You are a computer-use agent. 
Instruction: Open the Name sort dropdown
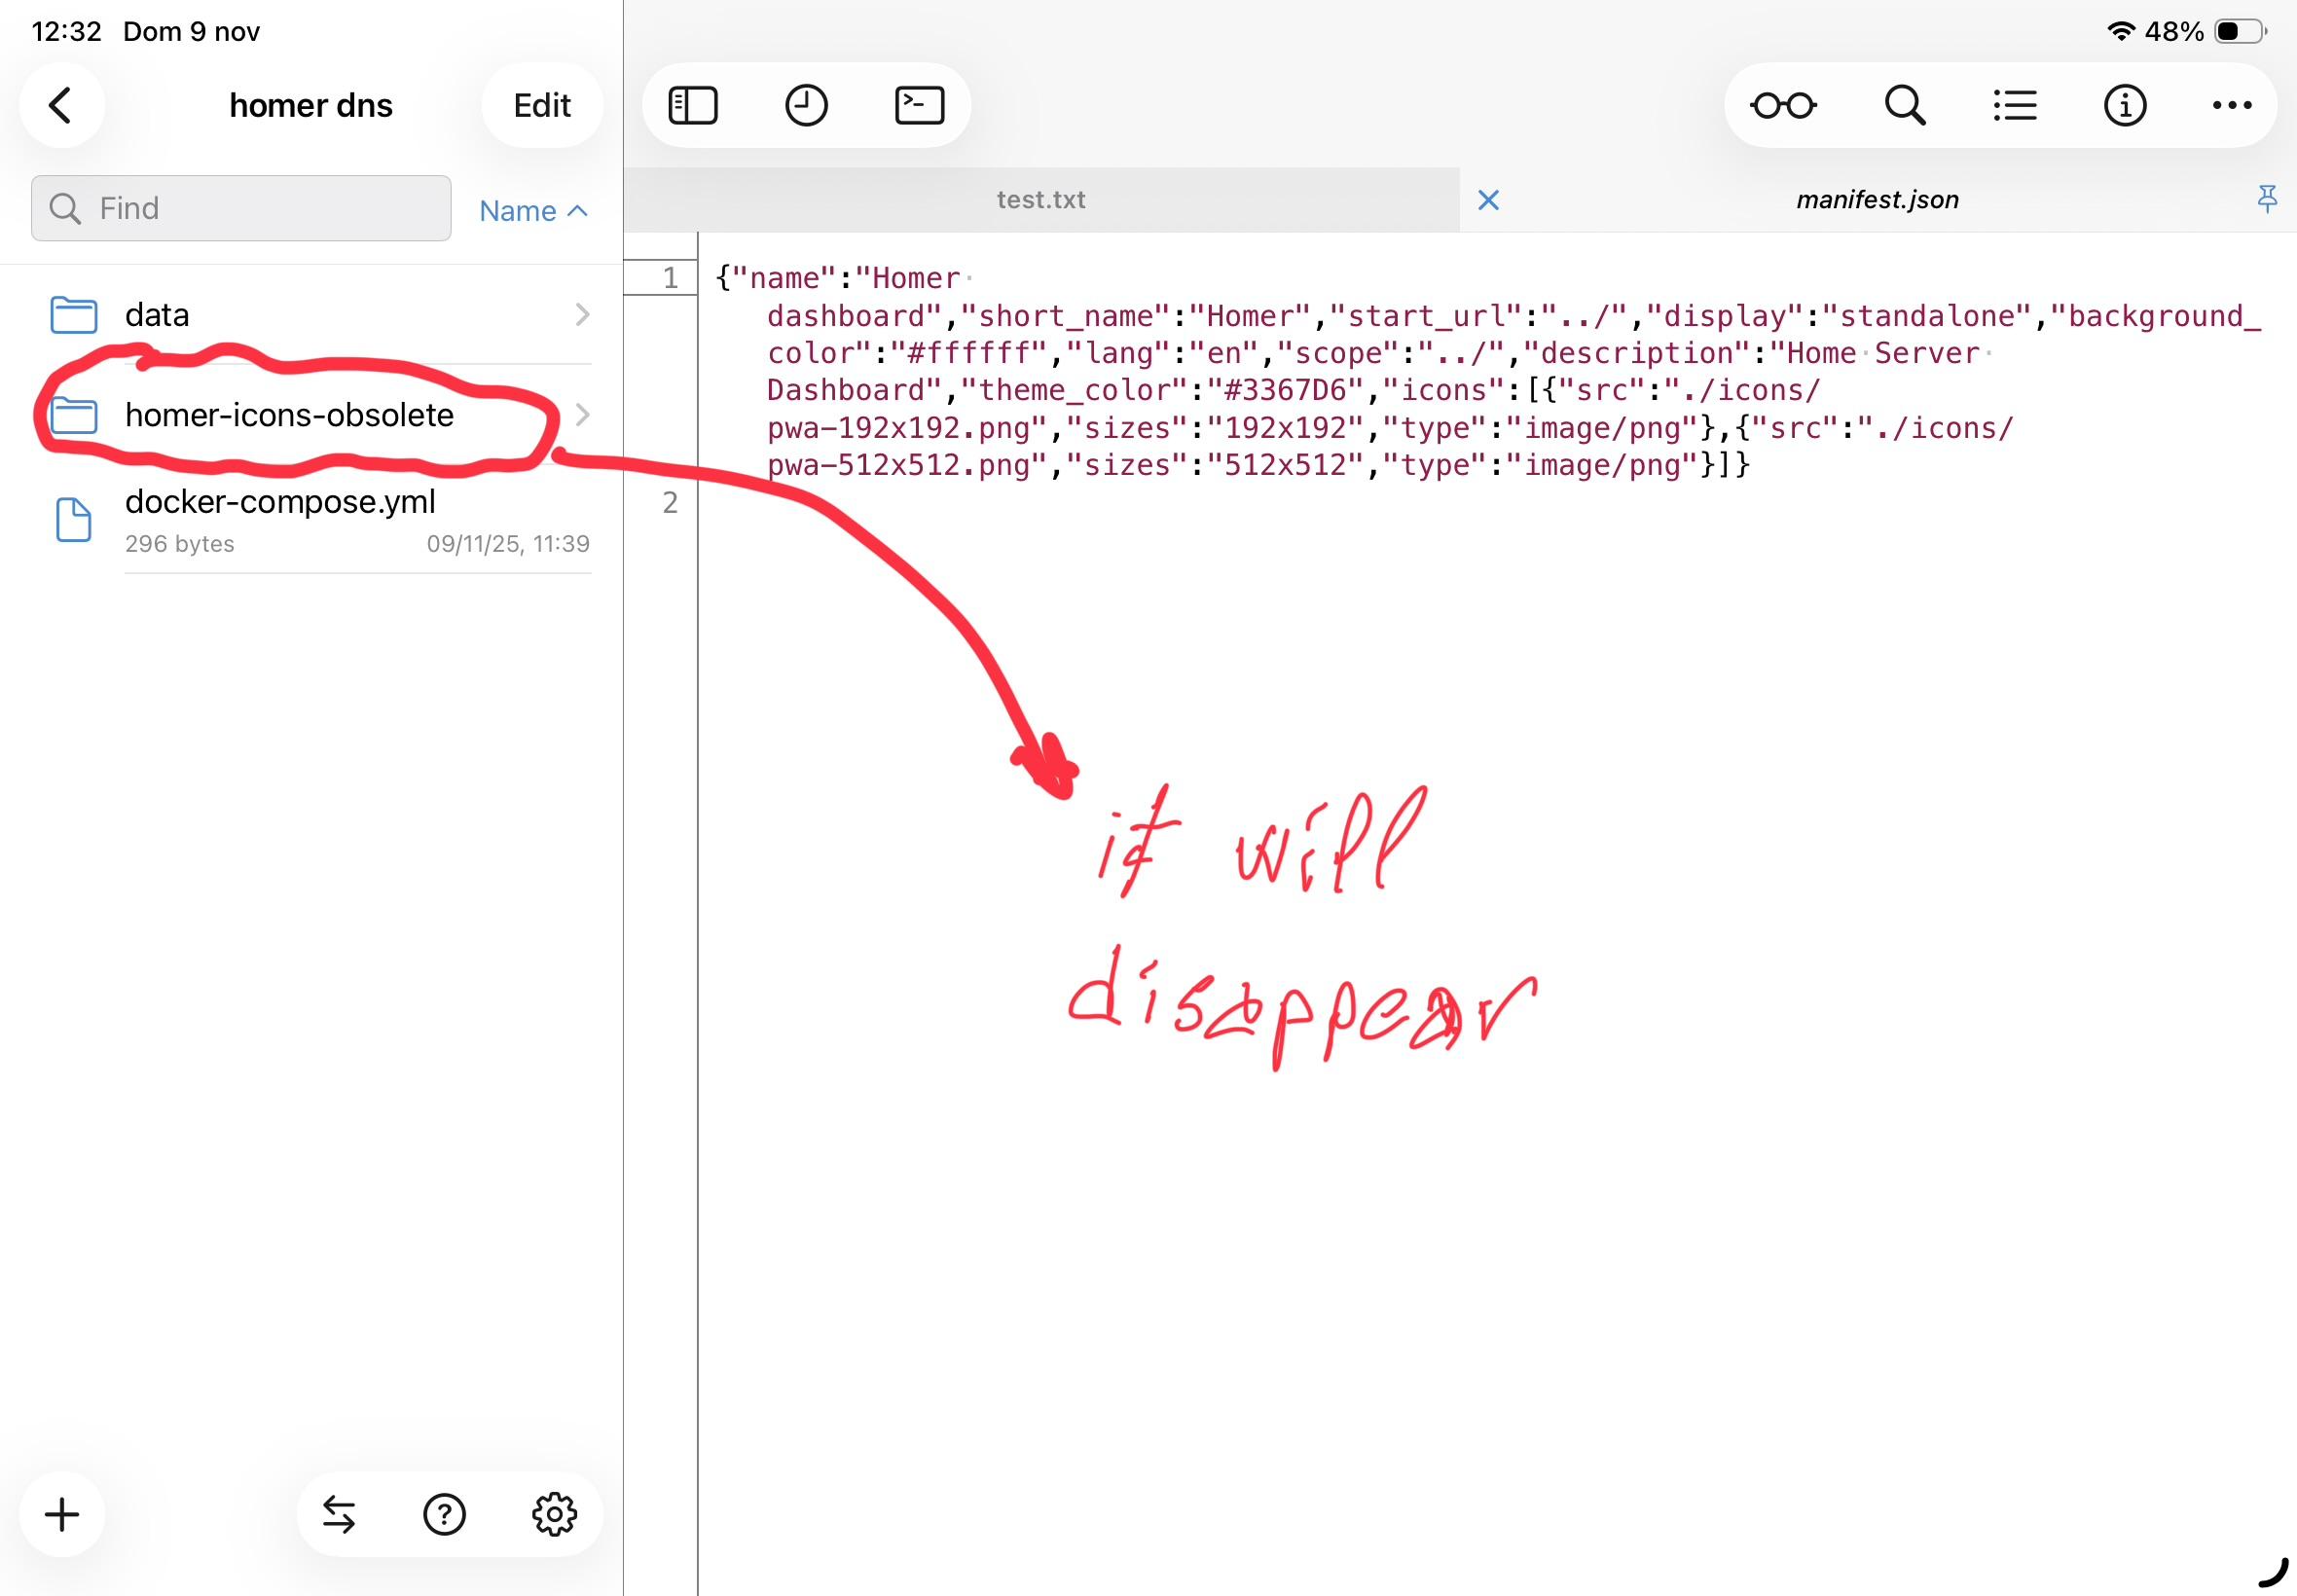pos(533,211)
